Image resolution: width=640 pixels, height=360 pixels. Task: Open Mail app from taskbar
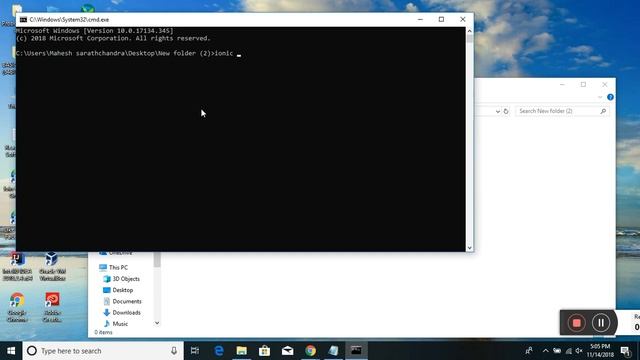(287, 351)
